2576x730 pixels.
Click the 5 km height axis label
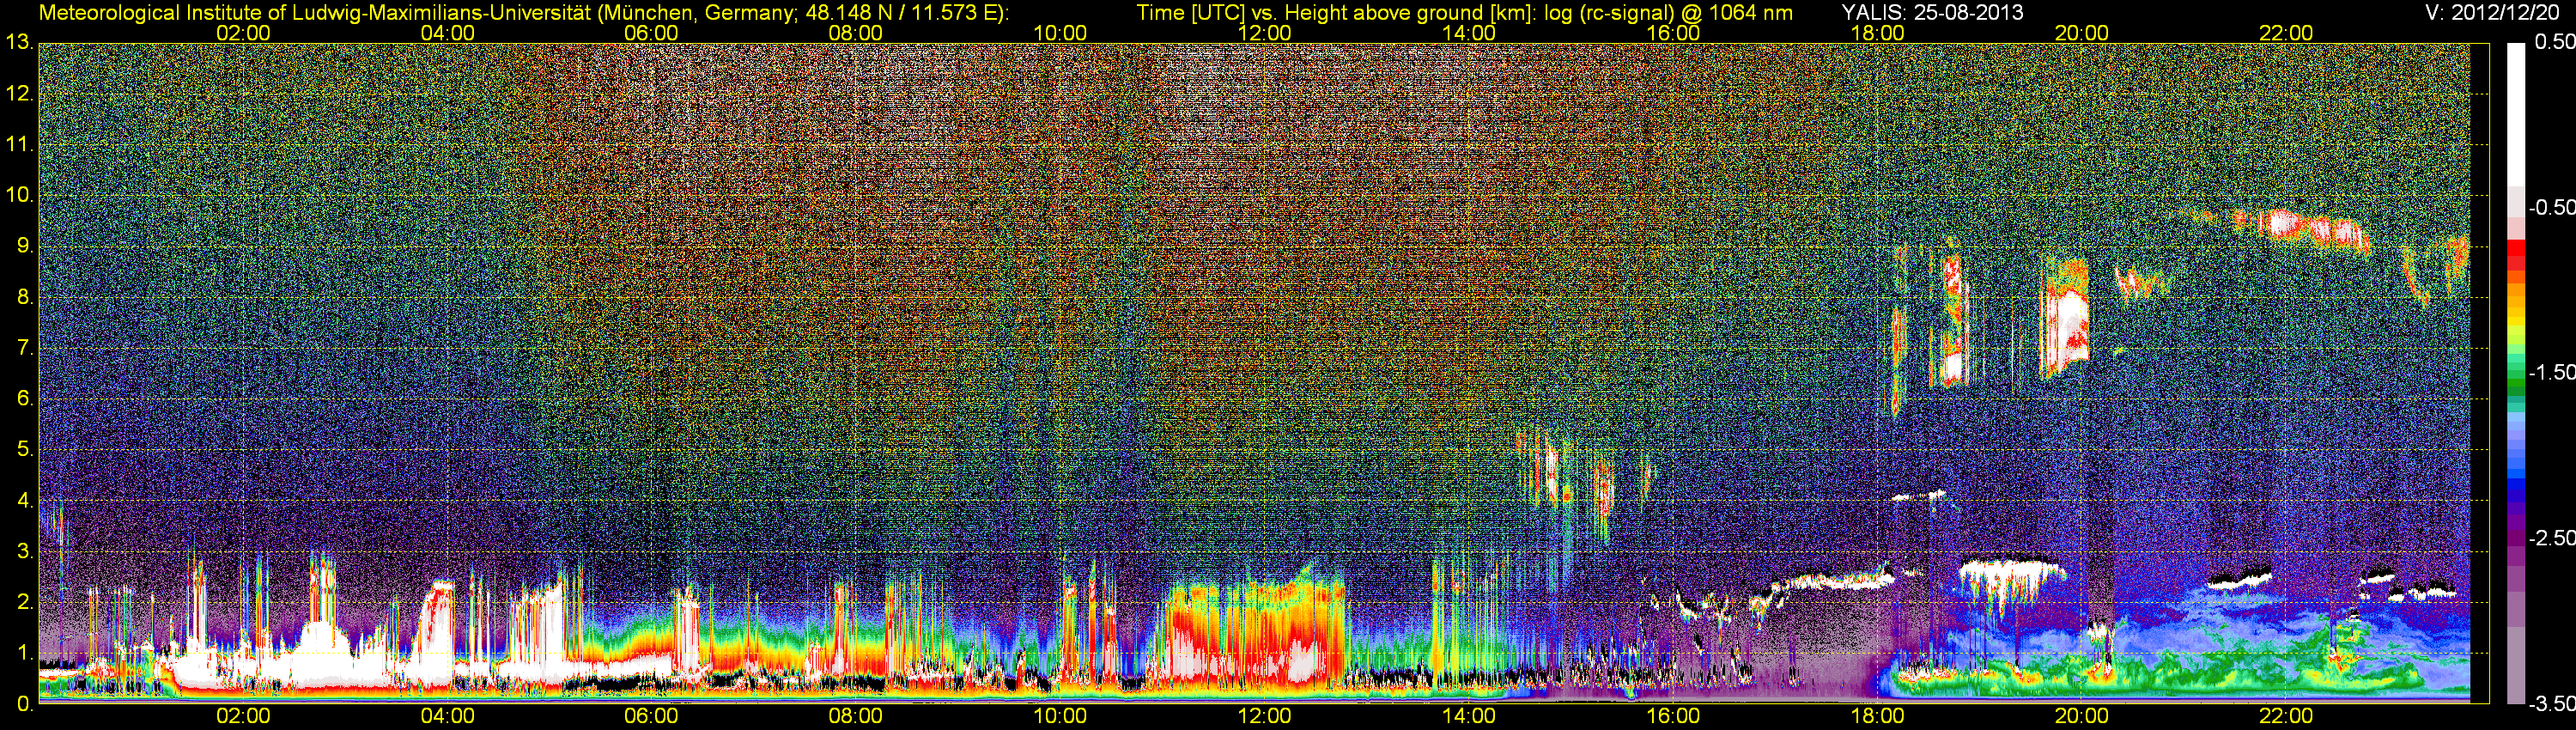pyautogui.click(x=25, y=449)
